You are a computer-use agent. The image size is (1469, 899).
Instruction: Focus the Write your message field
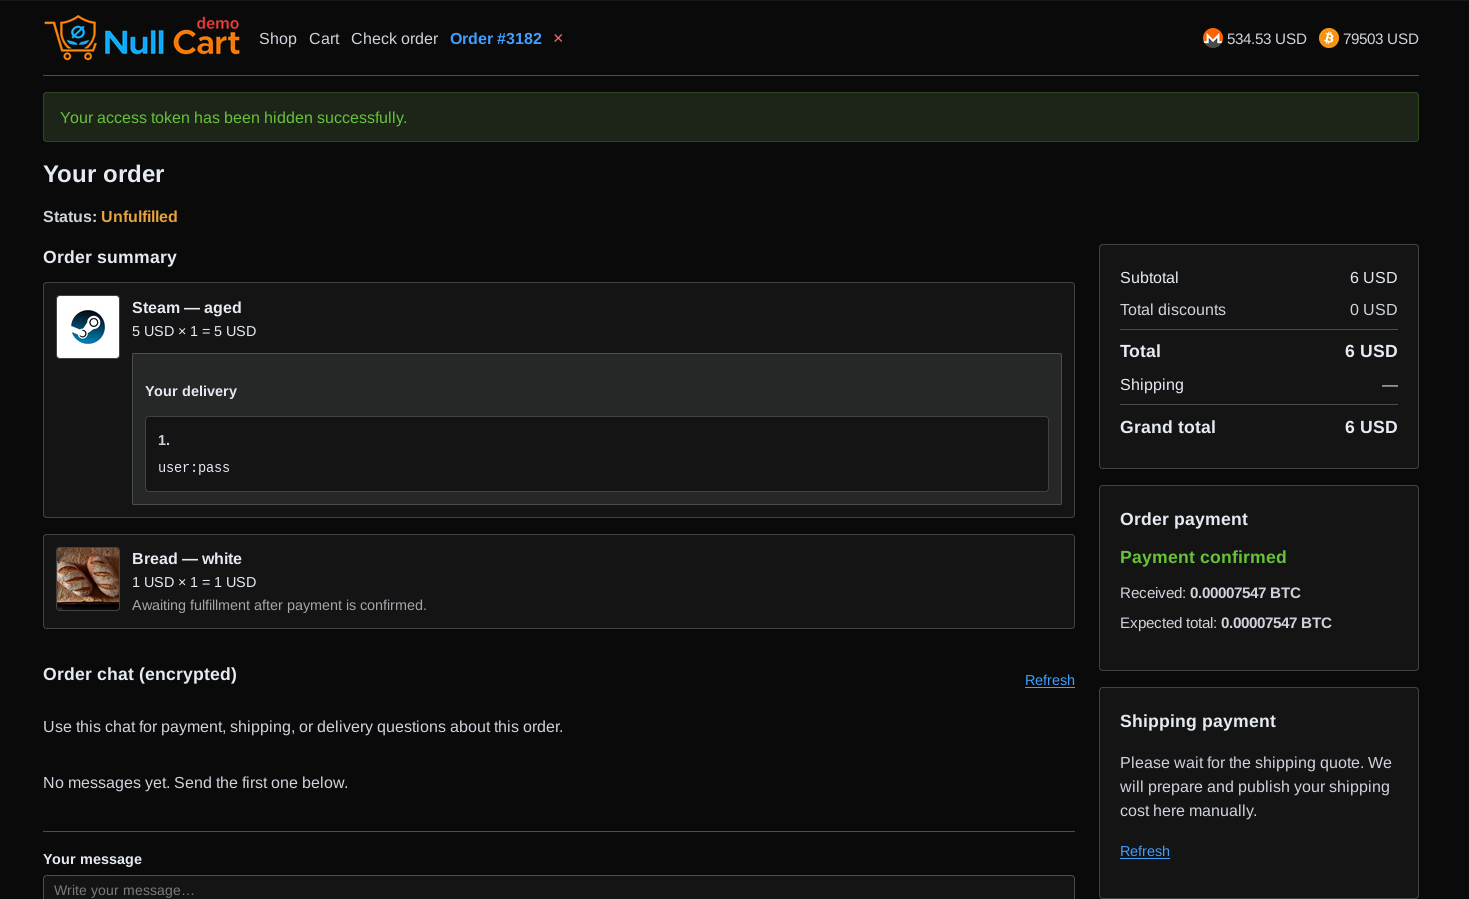559,888
